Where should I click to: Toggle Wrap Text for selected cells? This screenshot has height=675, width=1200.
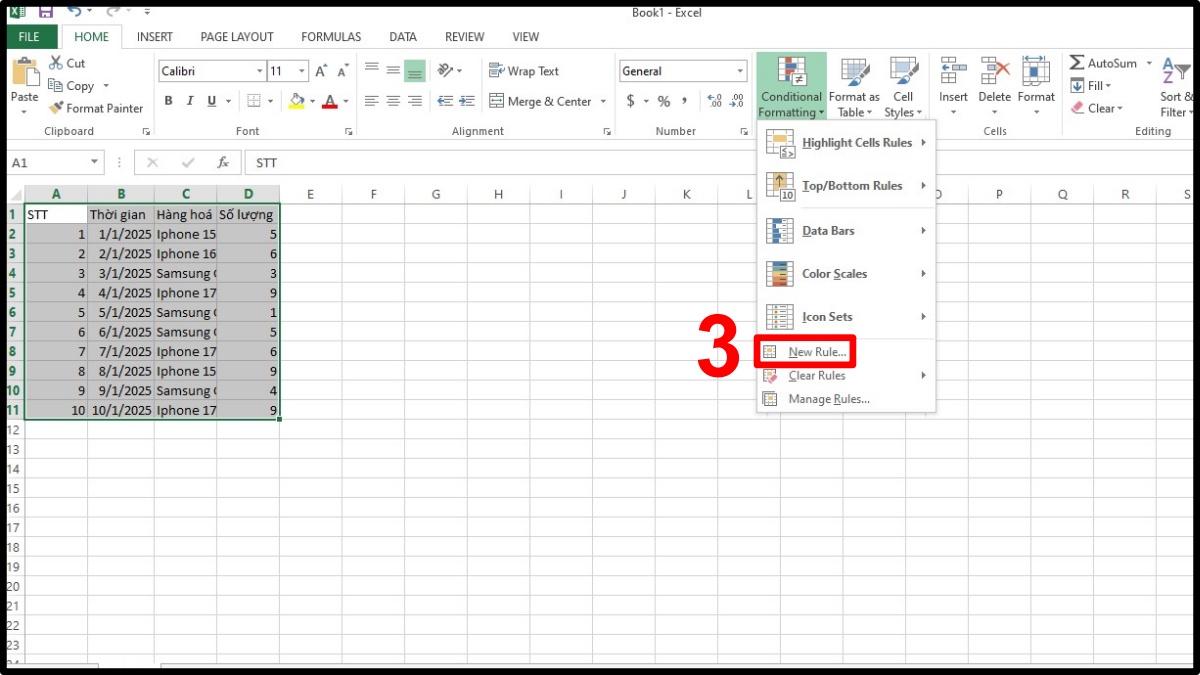[x=524, y=71]
